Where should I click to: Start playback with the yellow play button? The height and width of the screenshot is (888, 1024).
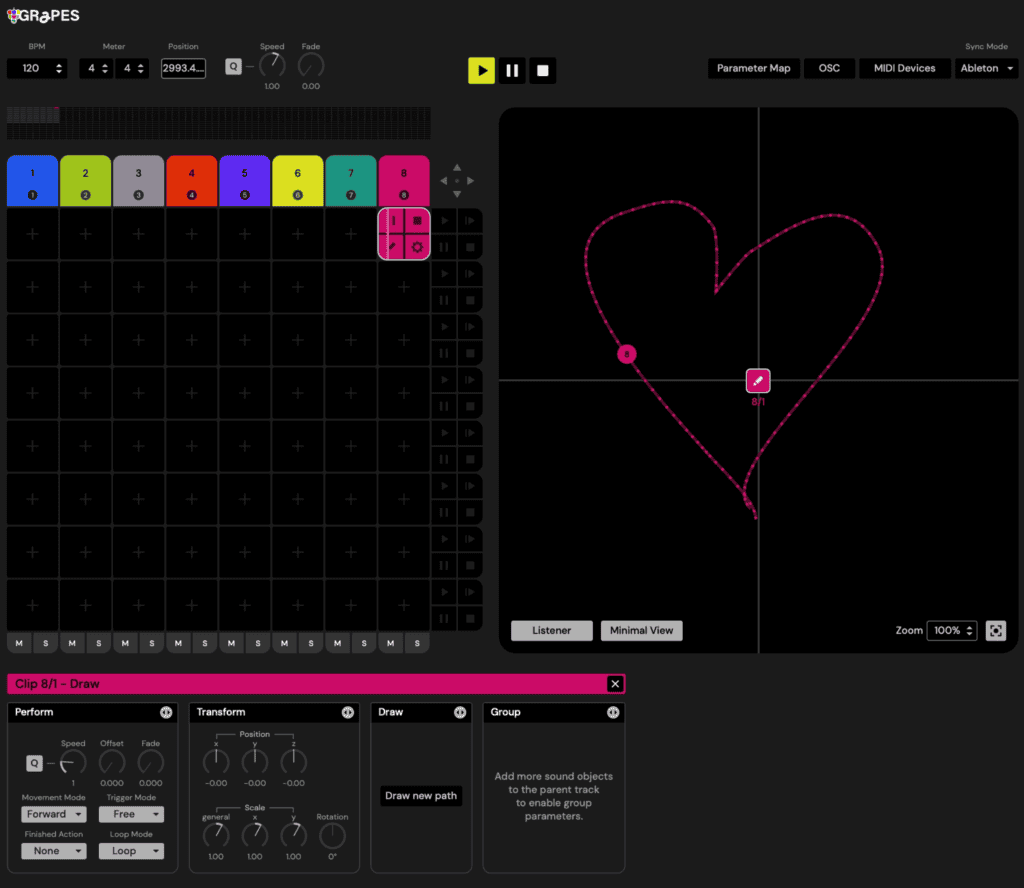point(481,71)
